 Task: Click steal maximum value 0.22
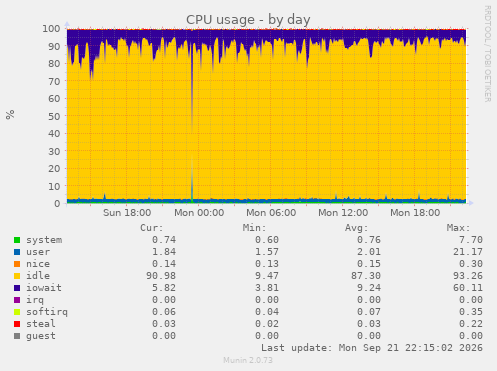point(471,324)
